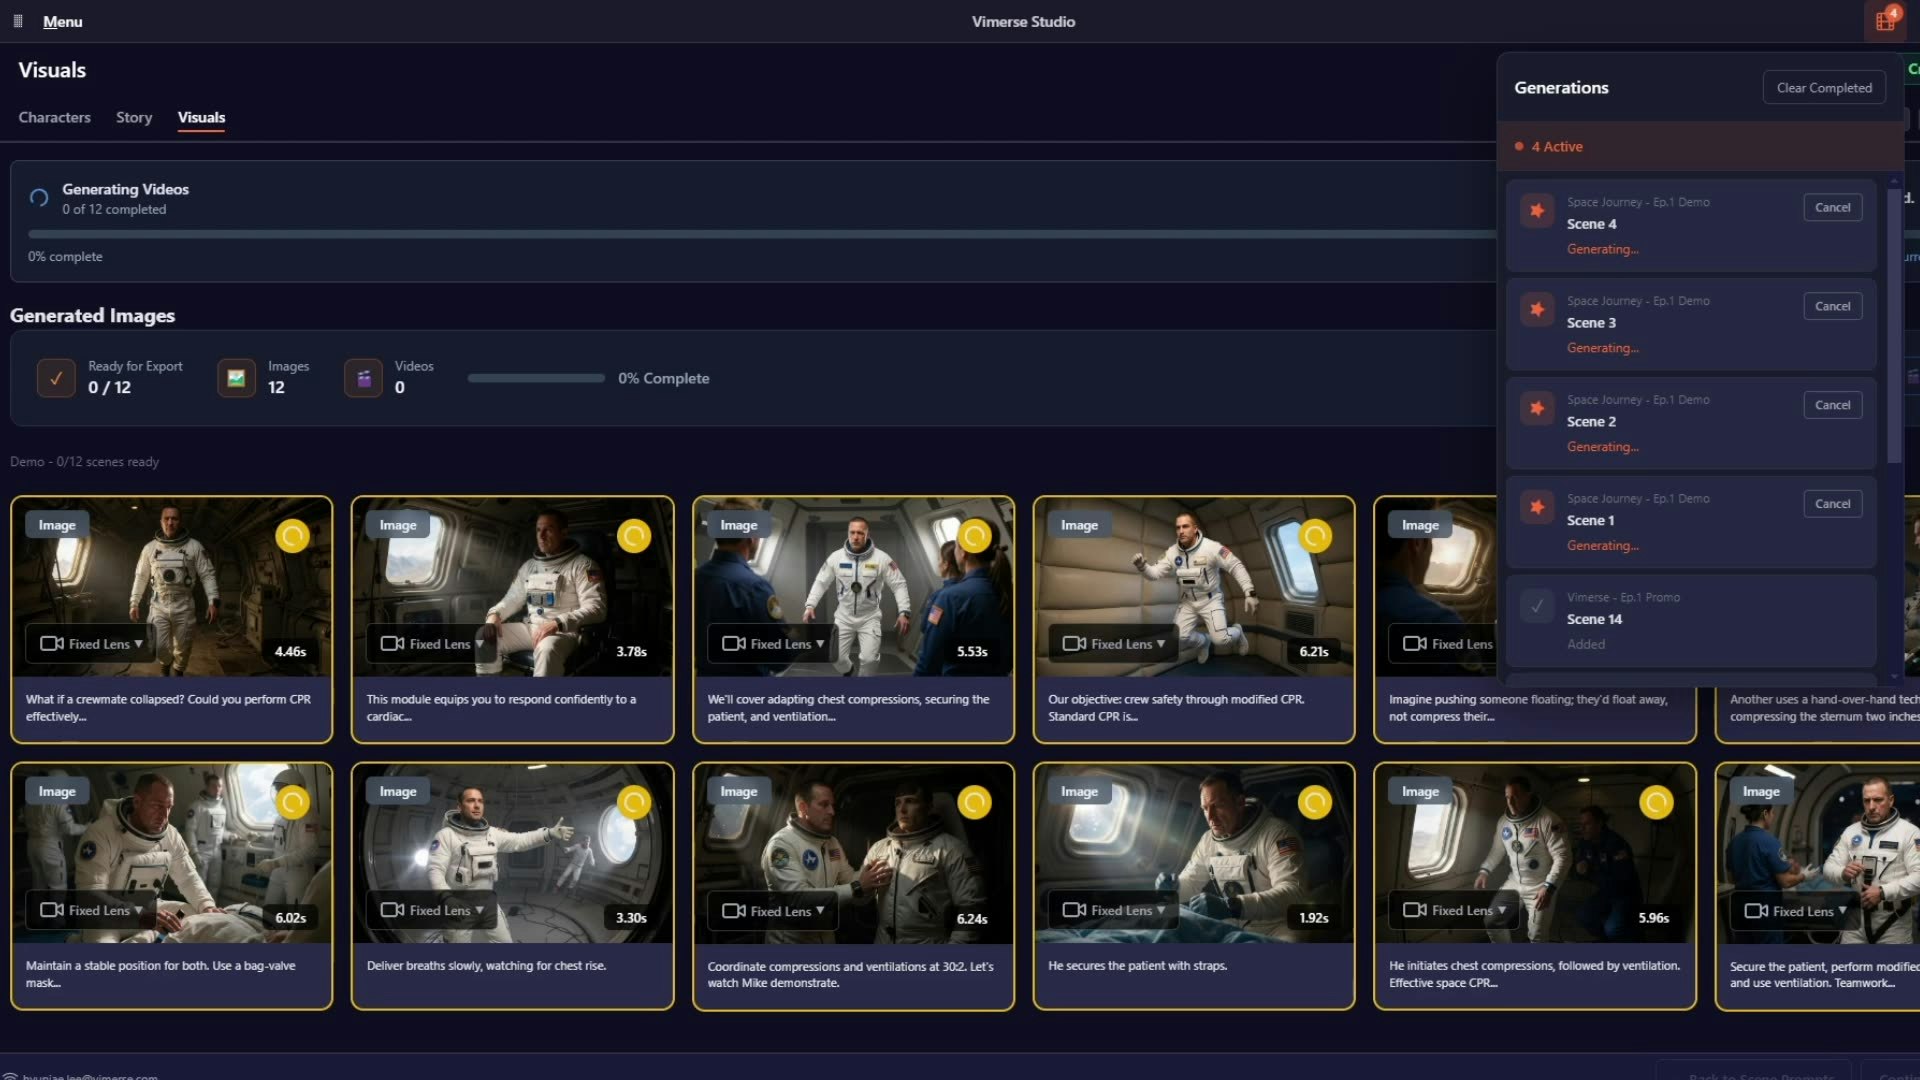This screenshot has height=1080, width=1920.
Task: Open the Generations panel via the film icon
Action: pyautogui.click(x=1886, y=20)
